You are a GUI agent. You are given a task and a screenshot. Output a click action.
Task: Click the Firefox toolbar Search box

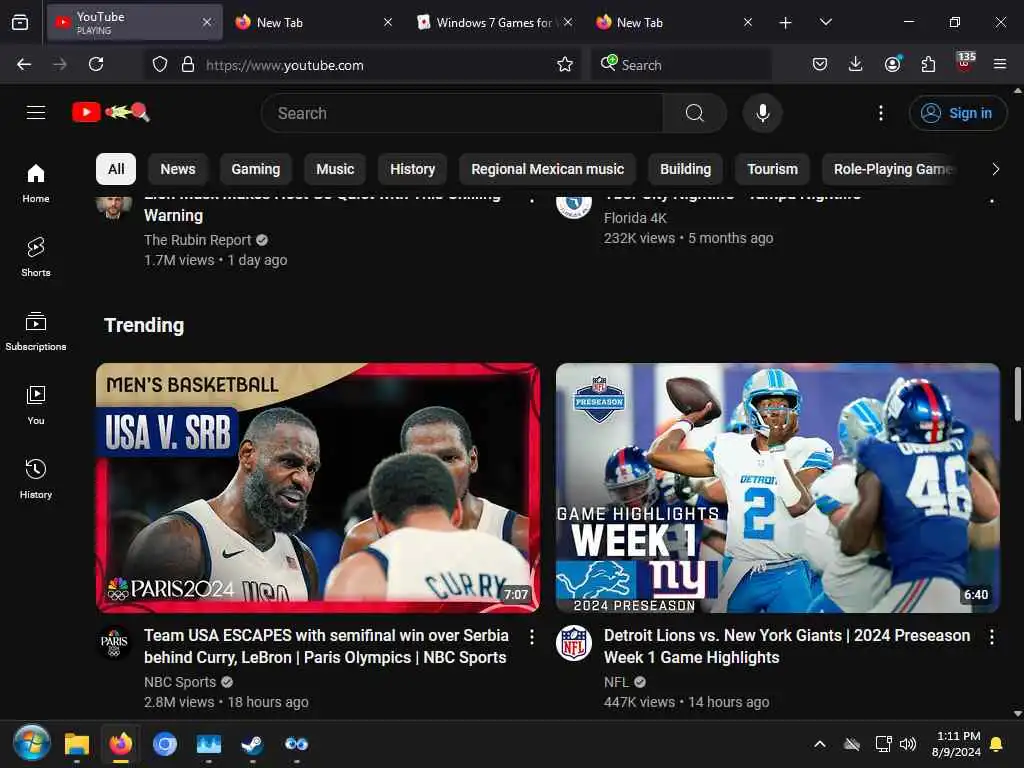(x=682, y=65)
